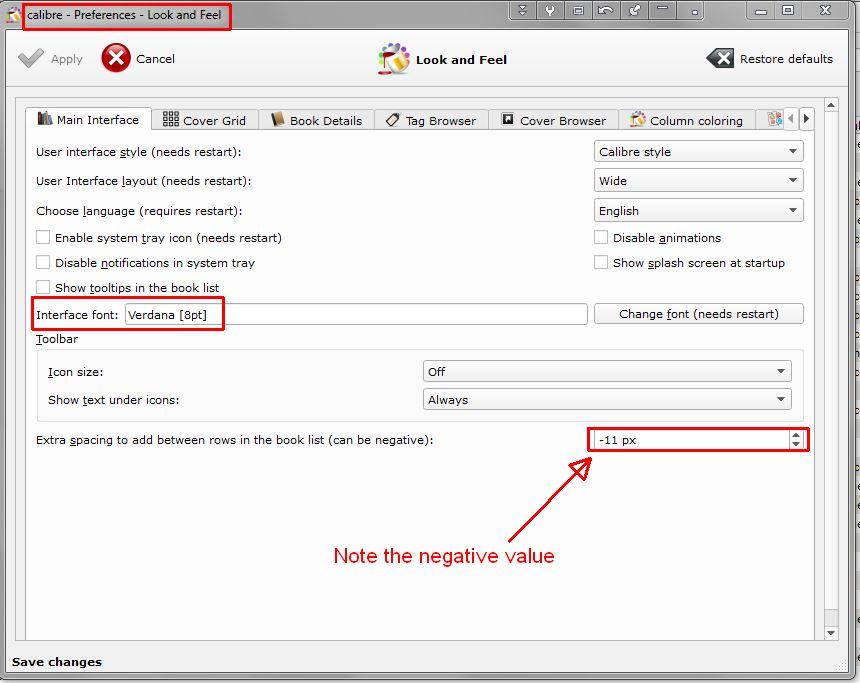The image size is (860, 683).
Task: Open the Icon size dropdown
Action: [607, 371]
